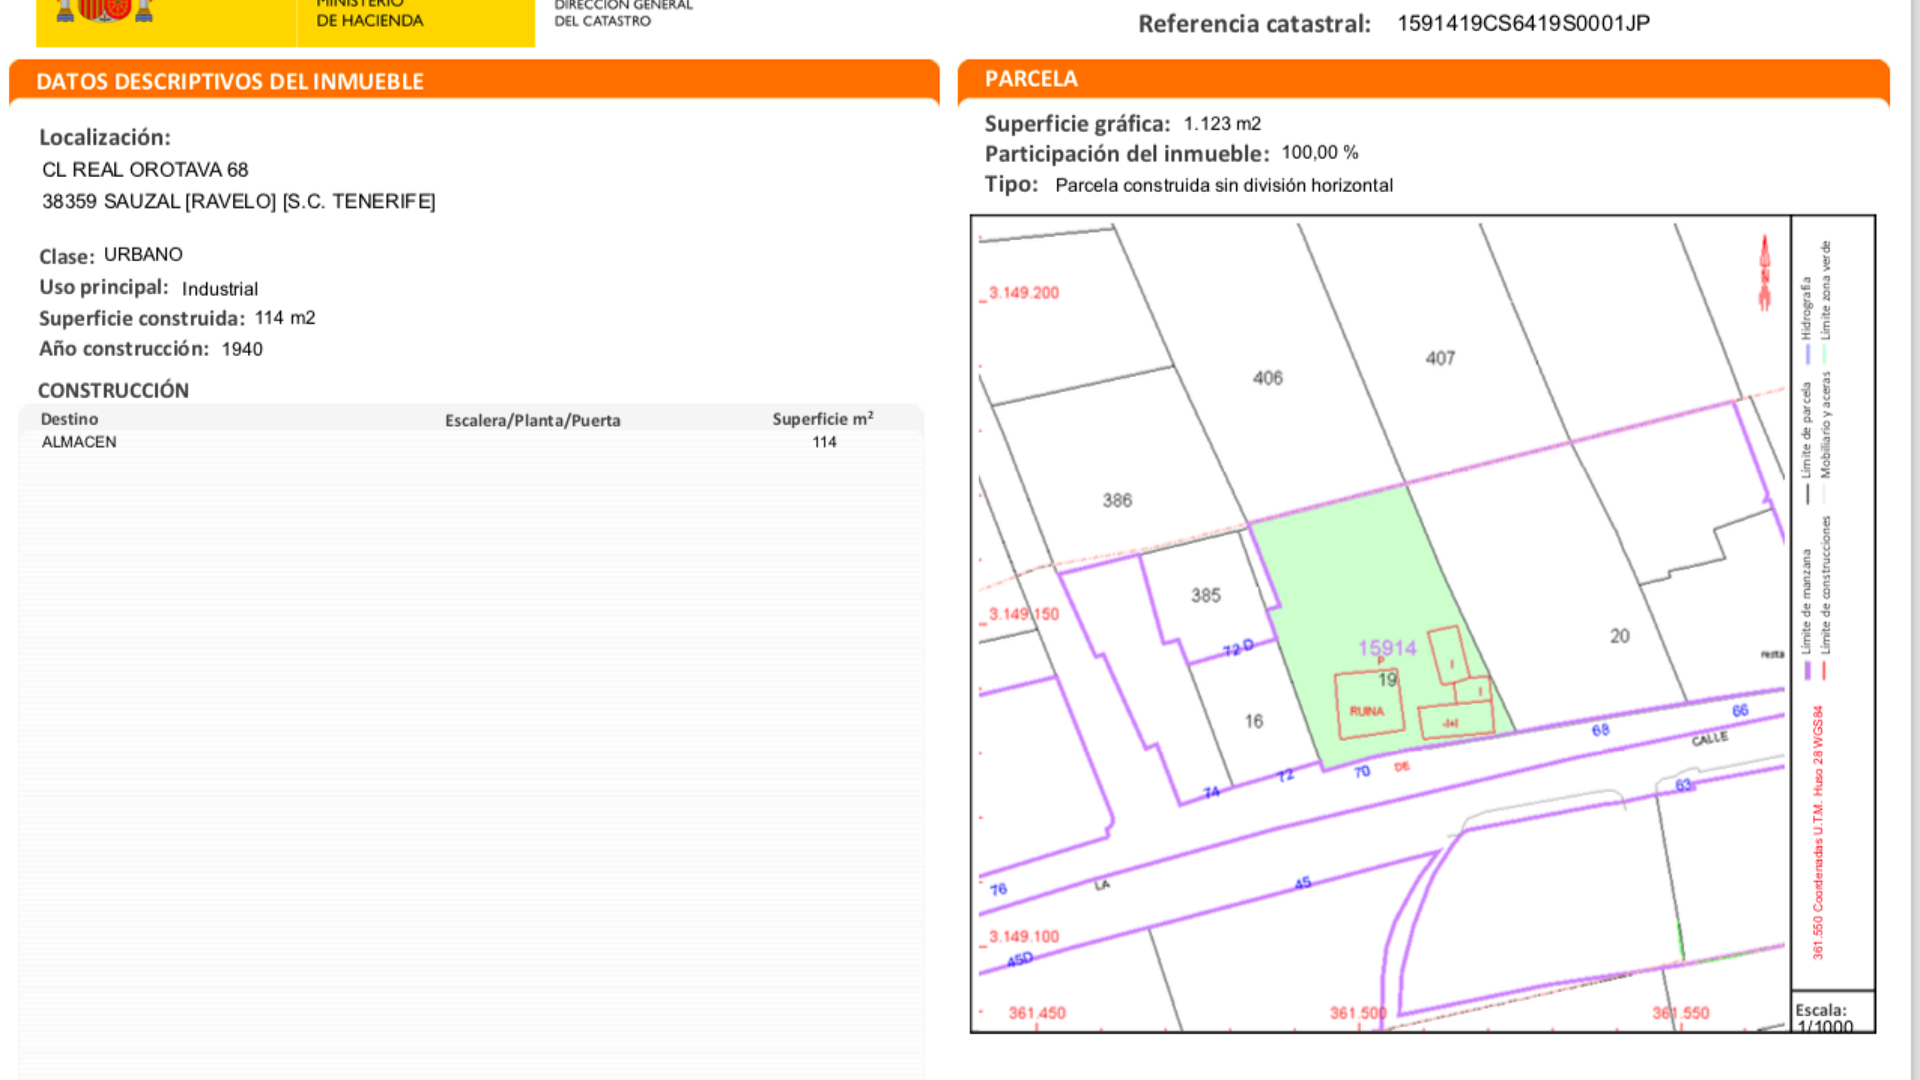This screenshot has height=1080, width=1920.
Task: Click the north arrow compass icon on map
Action: click(x=1765, y=273)
